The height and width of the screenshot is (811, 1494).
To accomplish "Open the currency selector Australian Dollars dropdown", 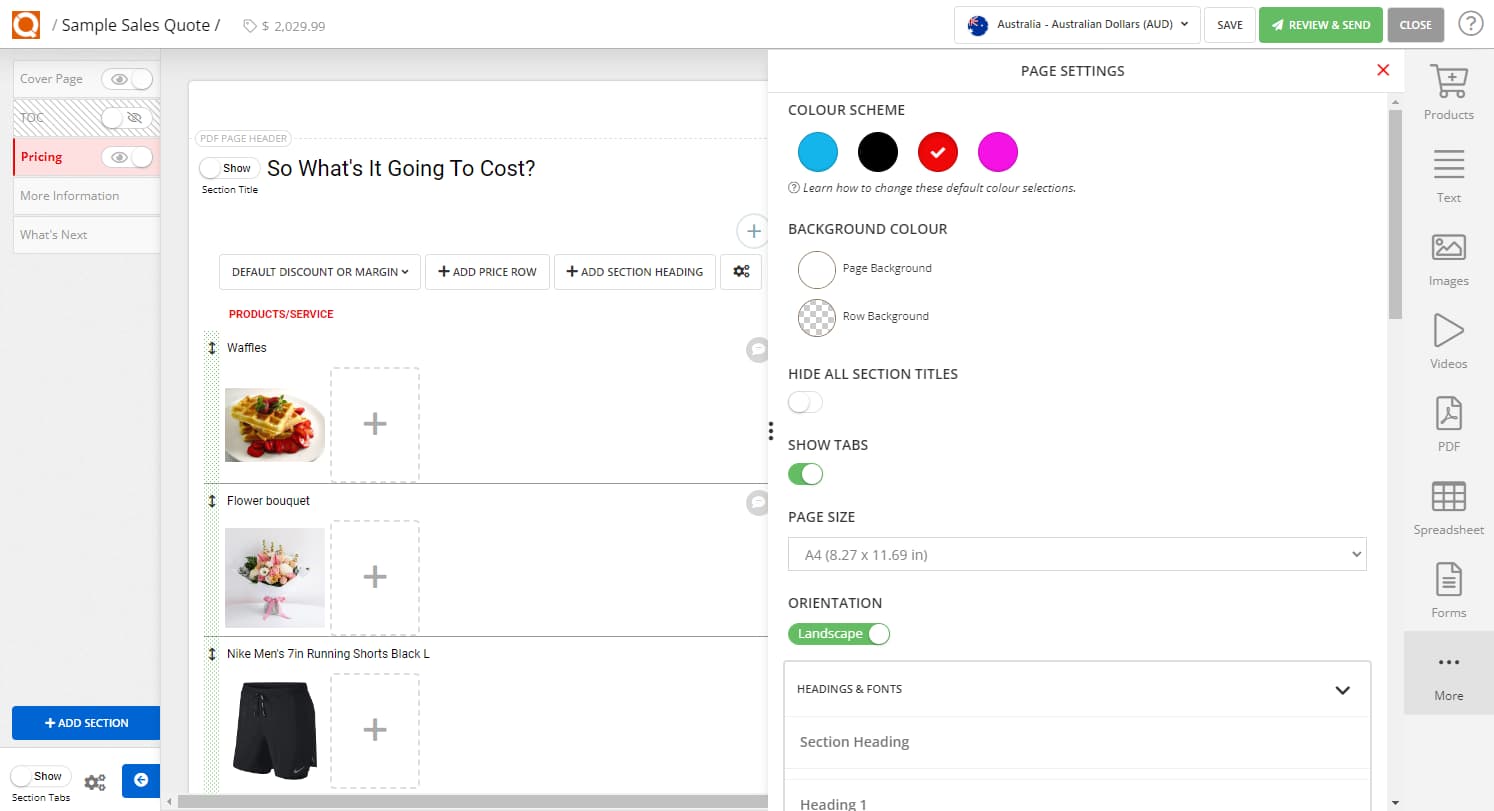I will (1076, 24).
